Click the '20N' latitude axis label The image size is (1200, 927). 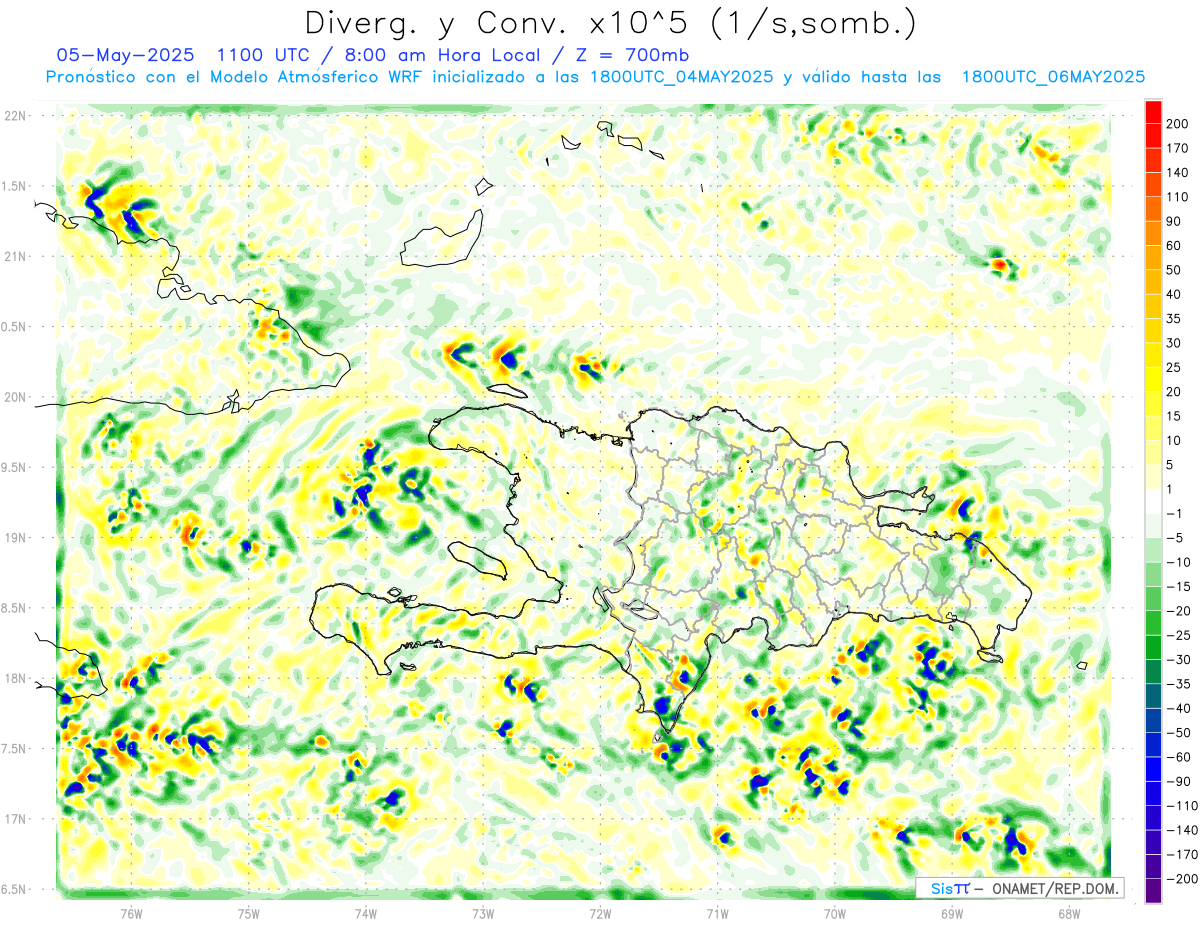point(15,397)
